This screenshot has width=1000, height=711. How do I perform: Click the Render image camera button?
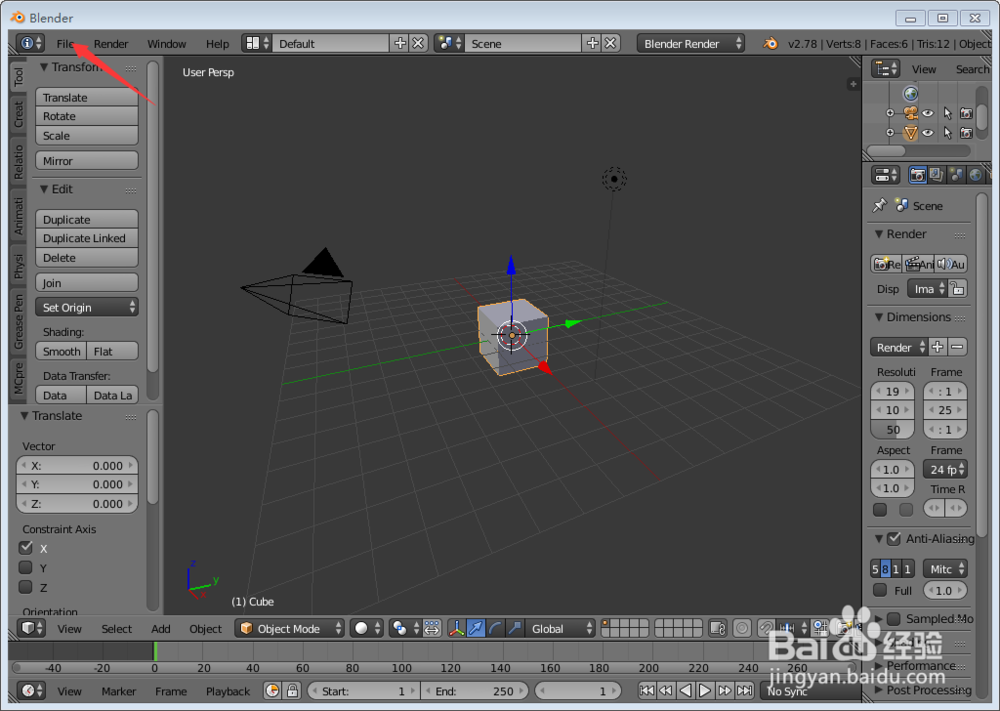[x=886, y=264]
